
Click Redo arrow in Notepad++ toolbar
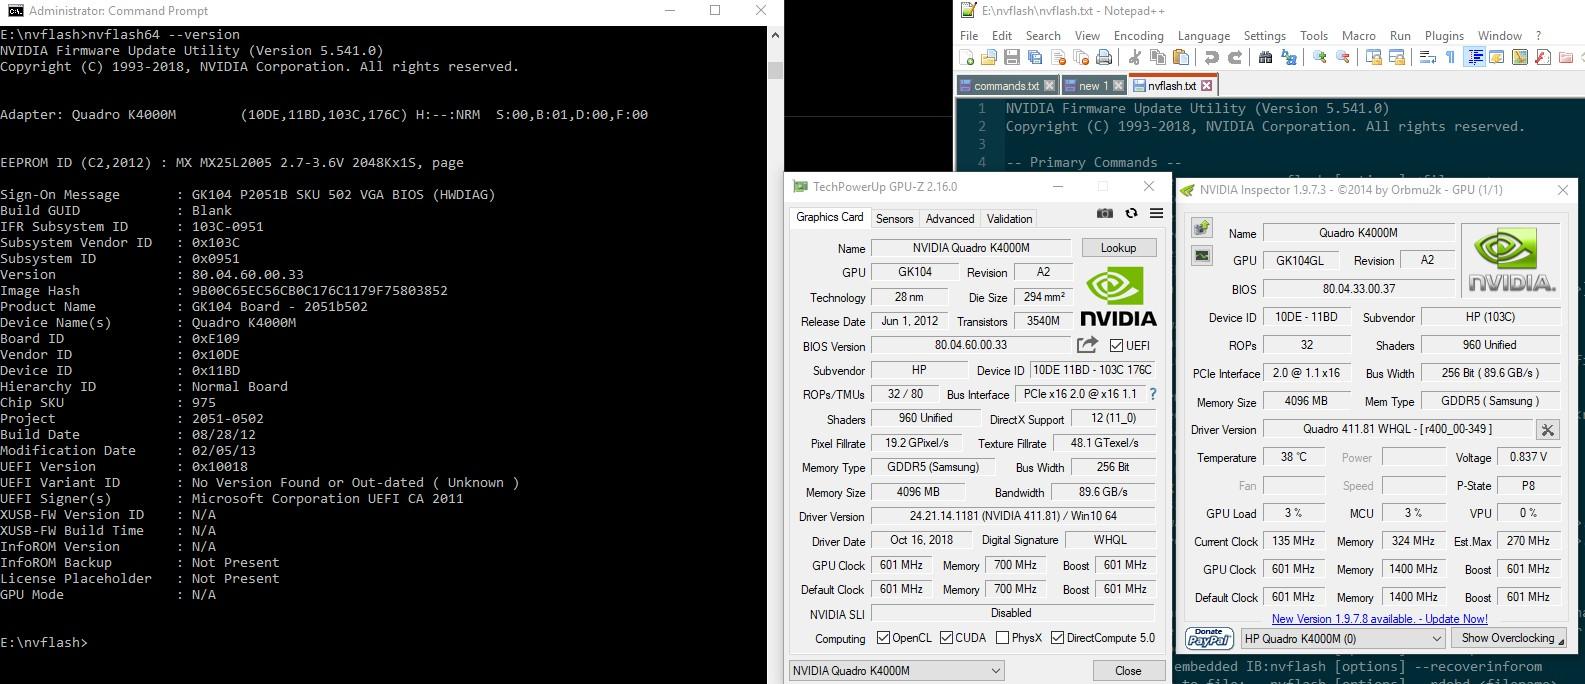[1235, 58]
